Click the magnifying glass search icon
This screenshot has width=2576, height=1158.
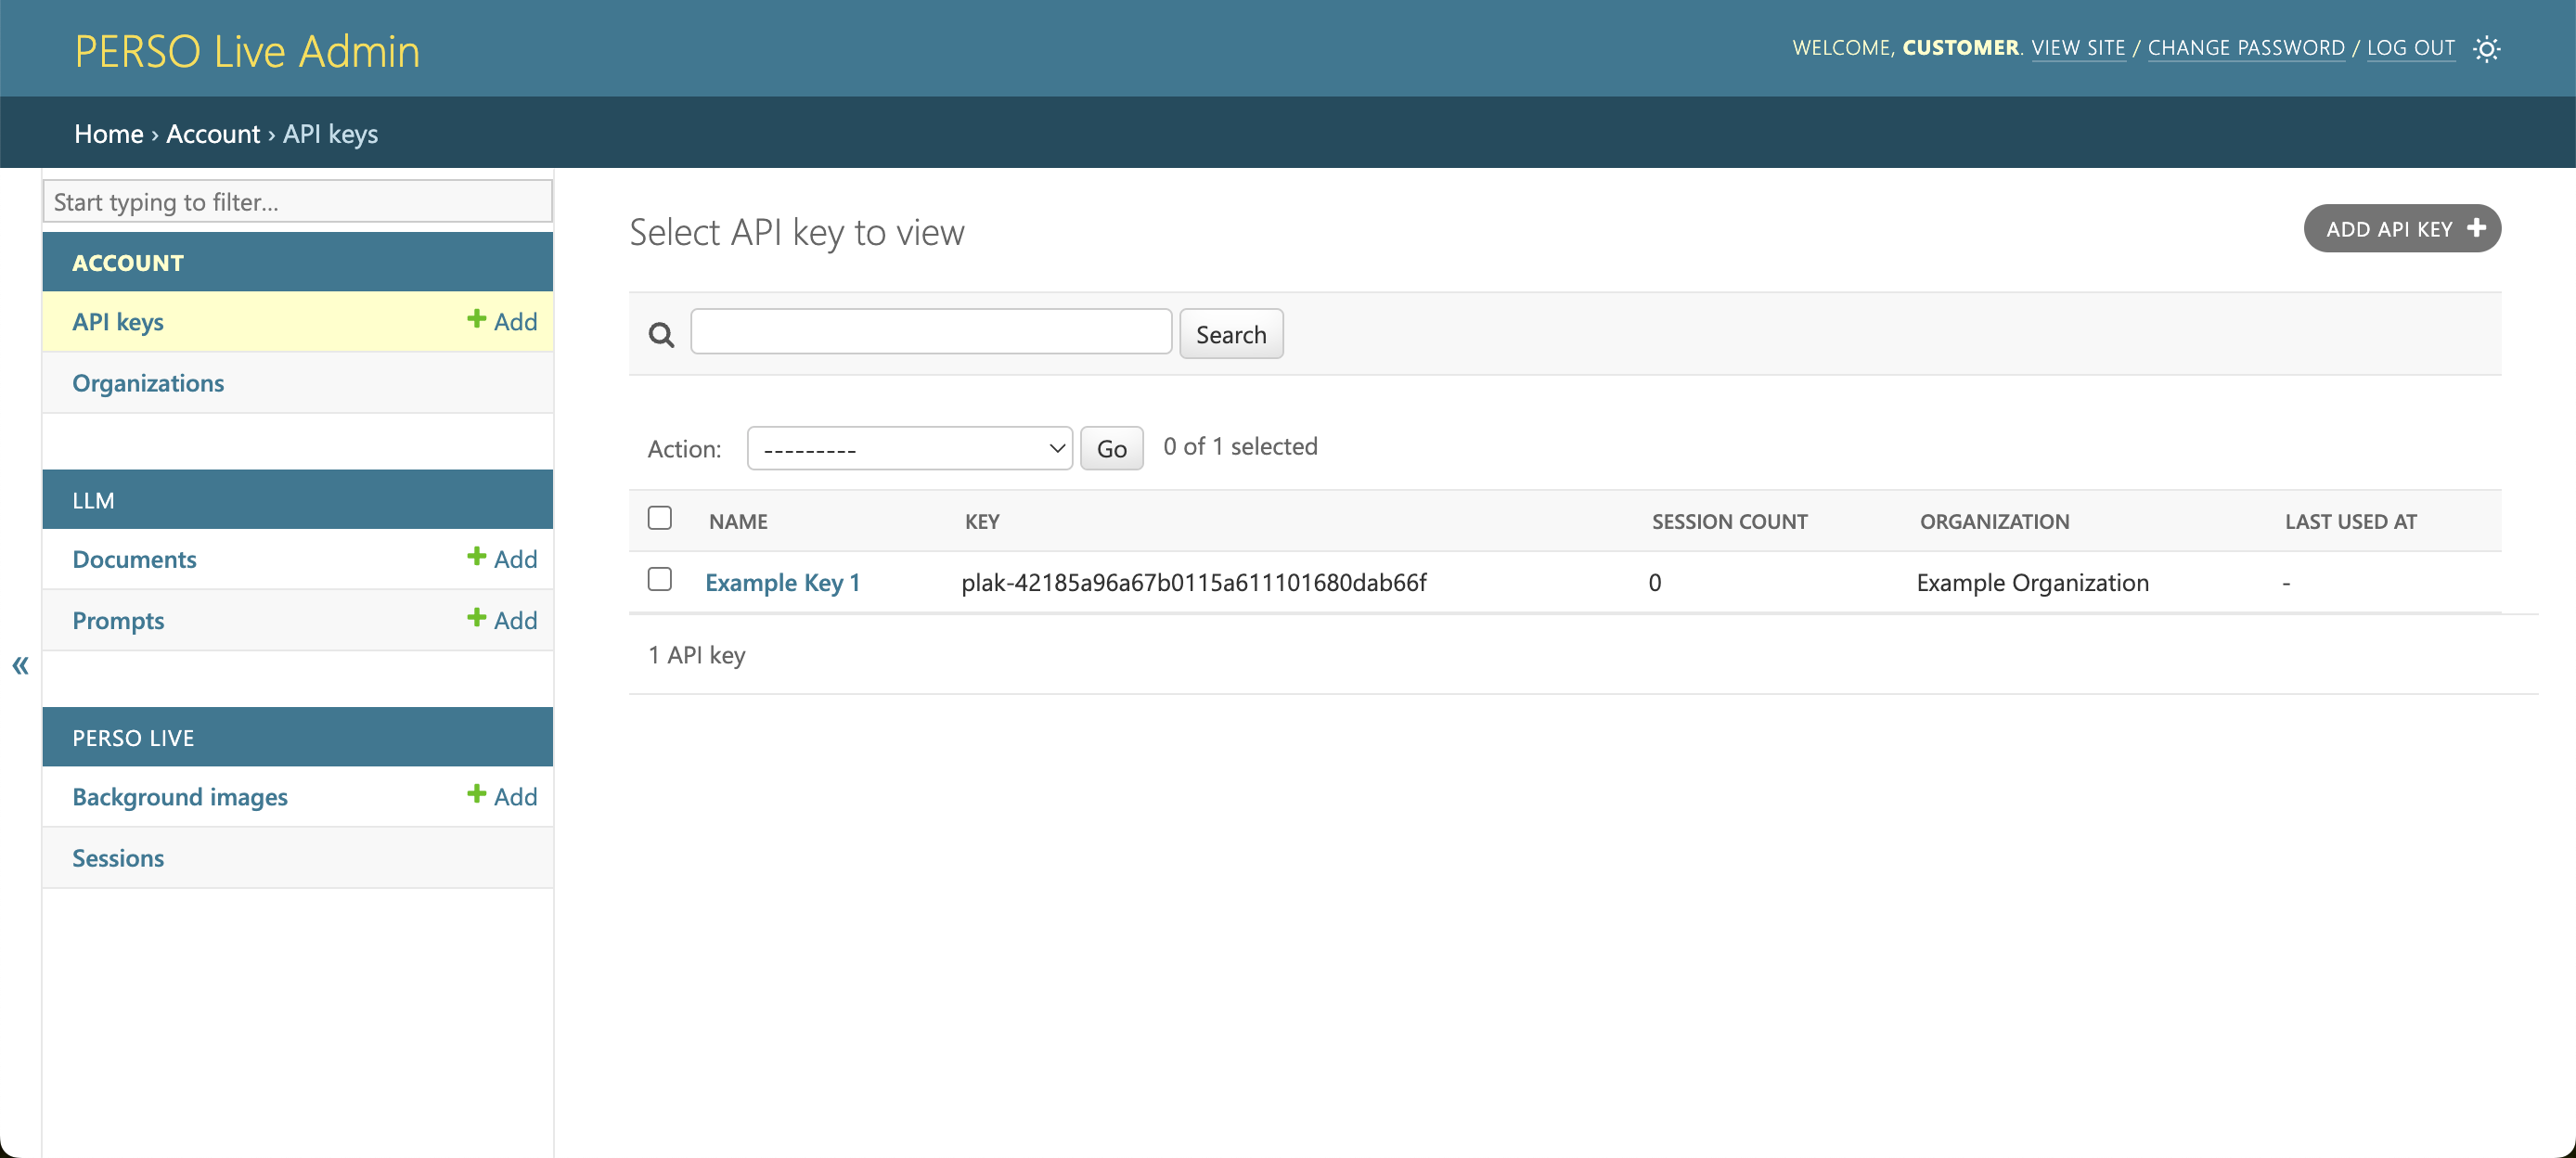(661, 334)
